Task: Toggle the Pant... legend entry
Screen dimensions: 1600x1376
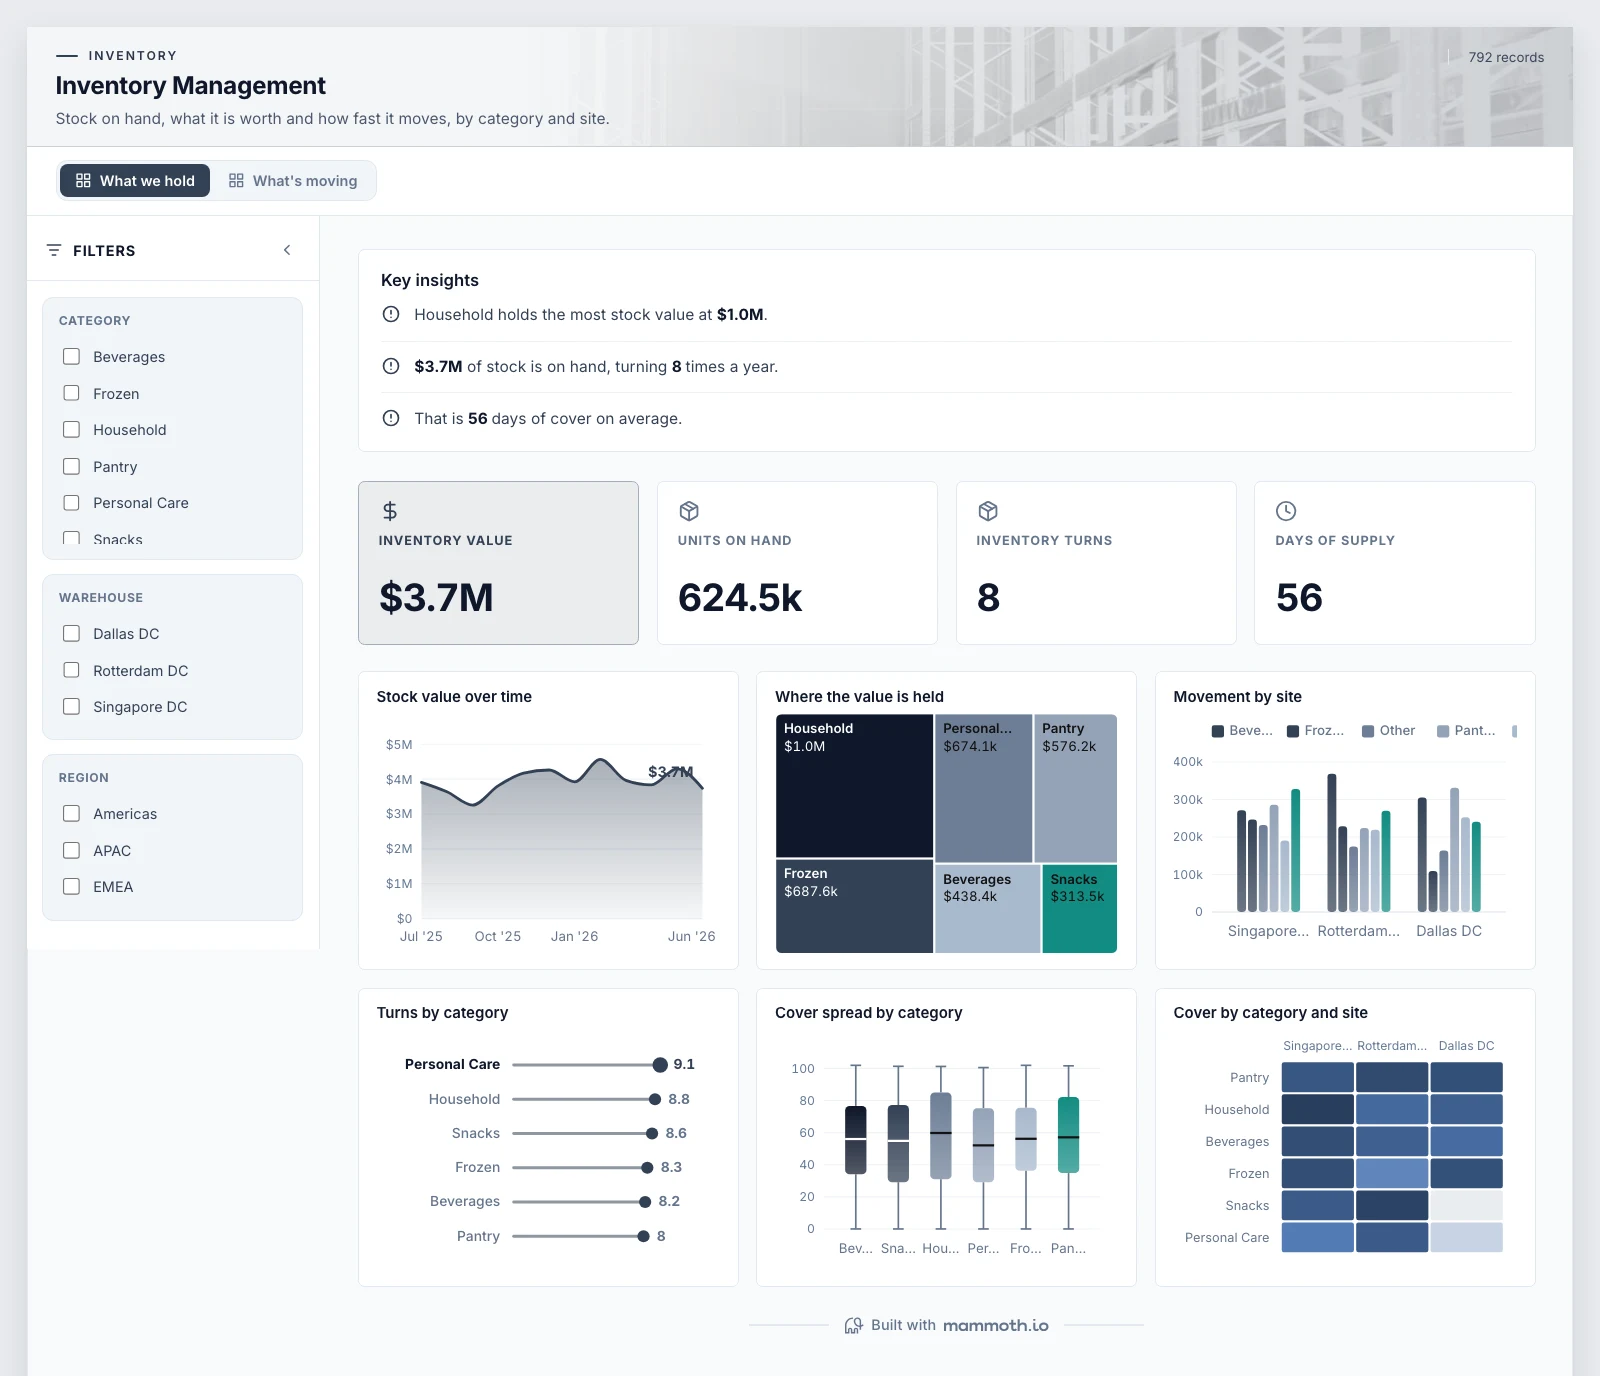Action: [1466, 731]
